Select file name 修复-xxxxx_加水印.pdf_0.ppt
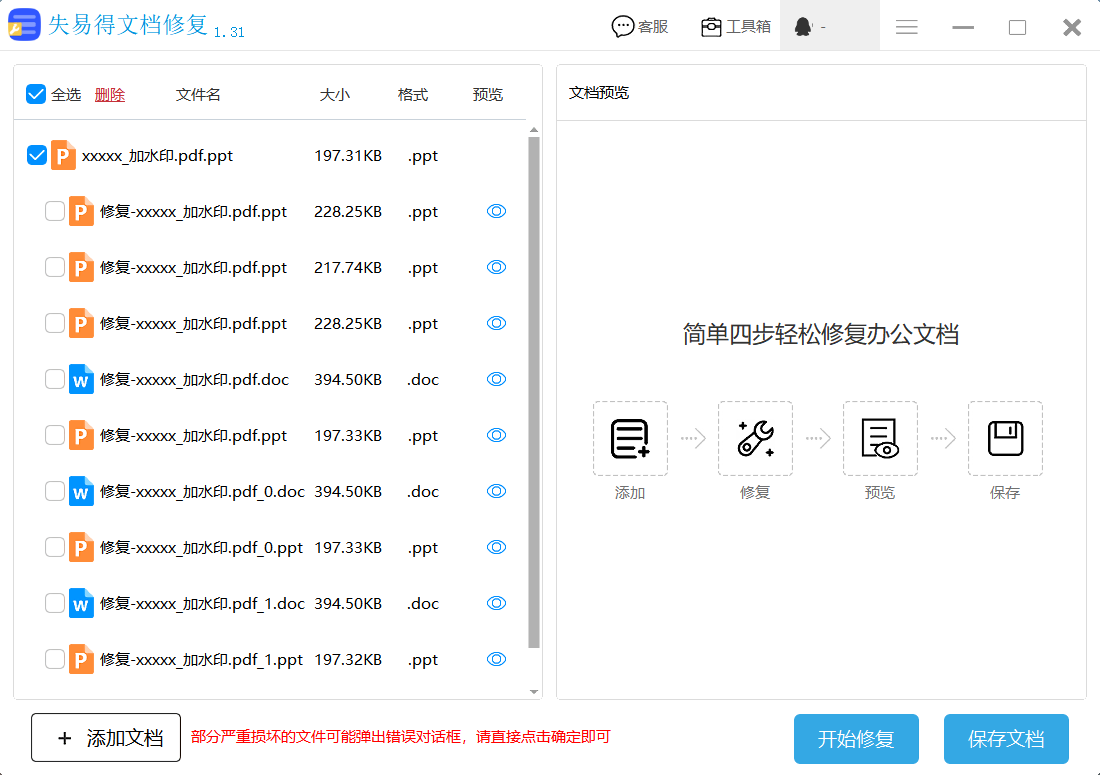 pos(201,548)
